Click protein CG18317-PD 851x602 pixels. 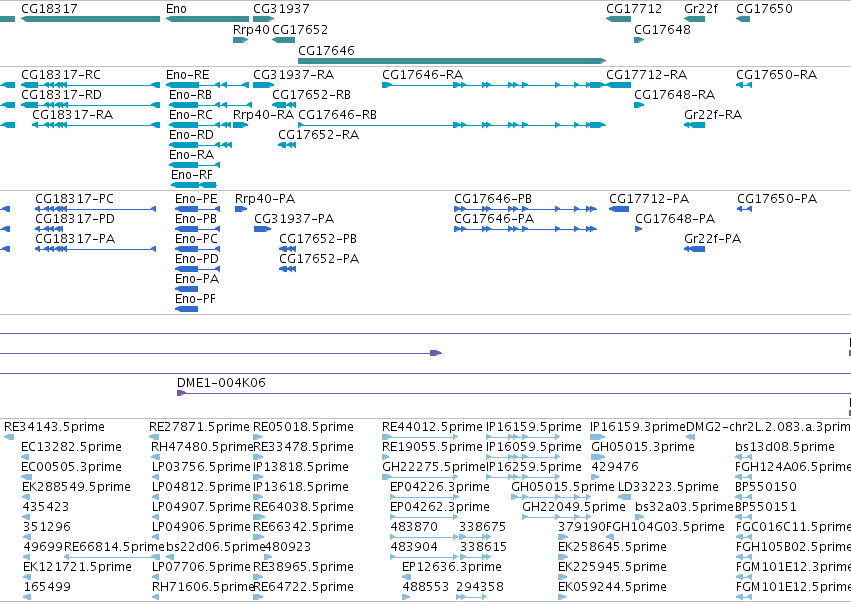[75, 219]
